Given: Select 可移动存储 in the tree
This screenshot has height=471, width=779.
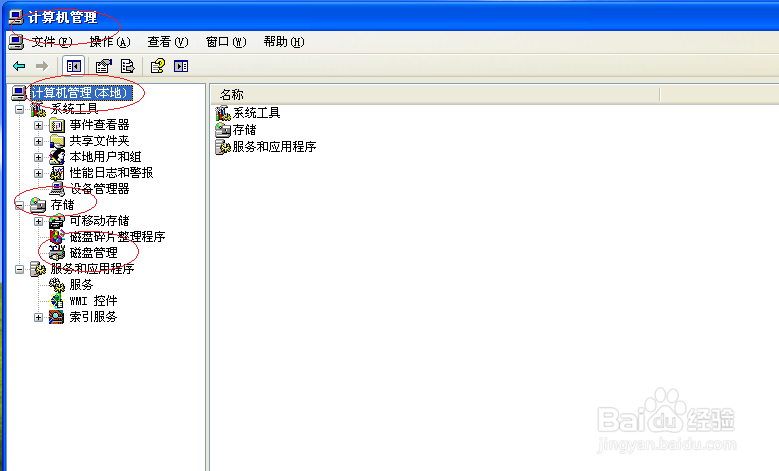Looking at the screenshot, I should [99, 221].
